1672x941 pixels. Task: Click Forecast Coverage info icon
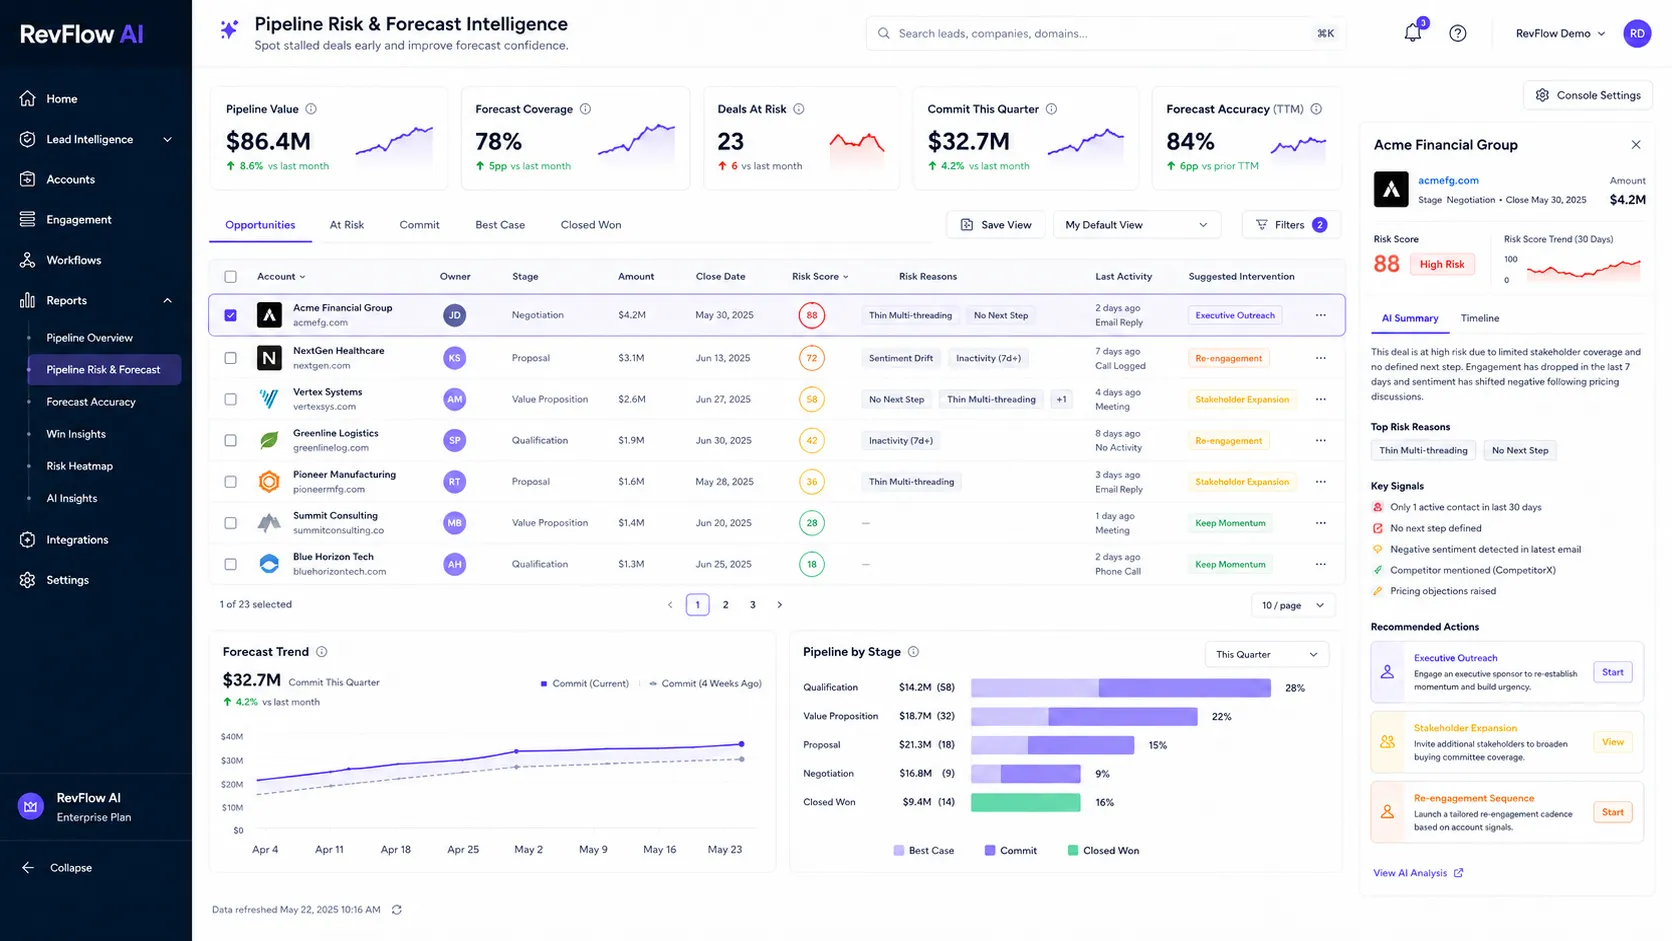tap(586, 109)
